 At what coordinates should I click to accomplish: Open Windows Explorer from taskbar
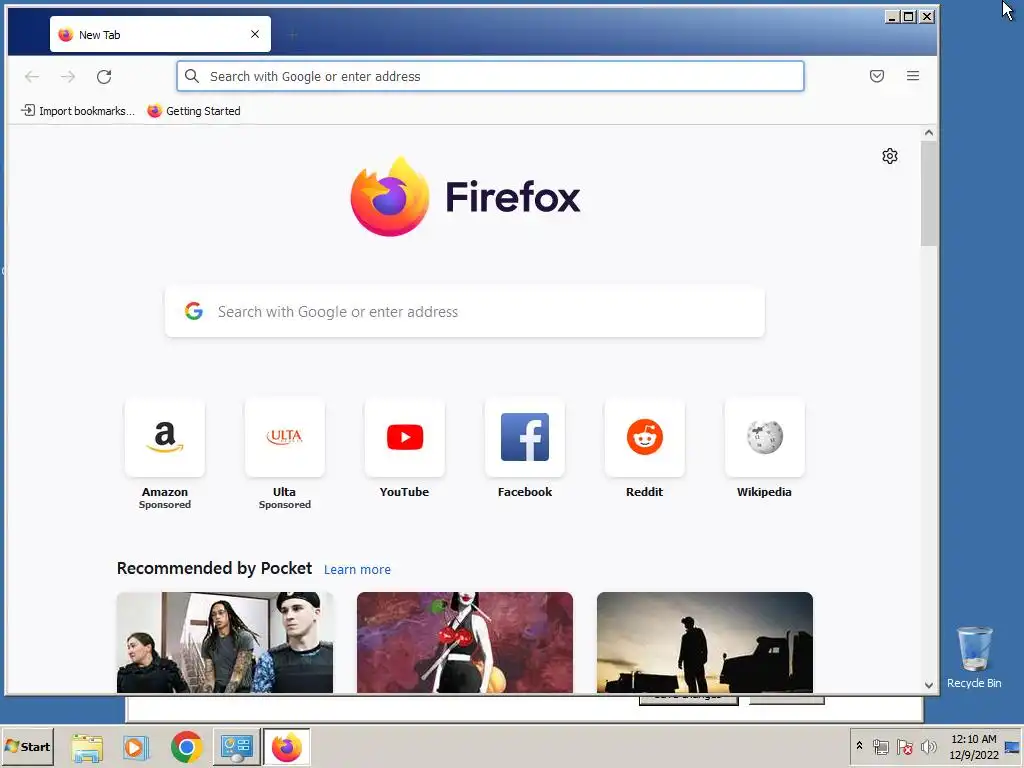point(87,747)
